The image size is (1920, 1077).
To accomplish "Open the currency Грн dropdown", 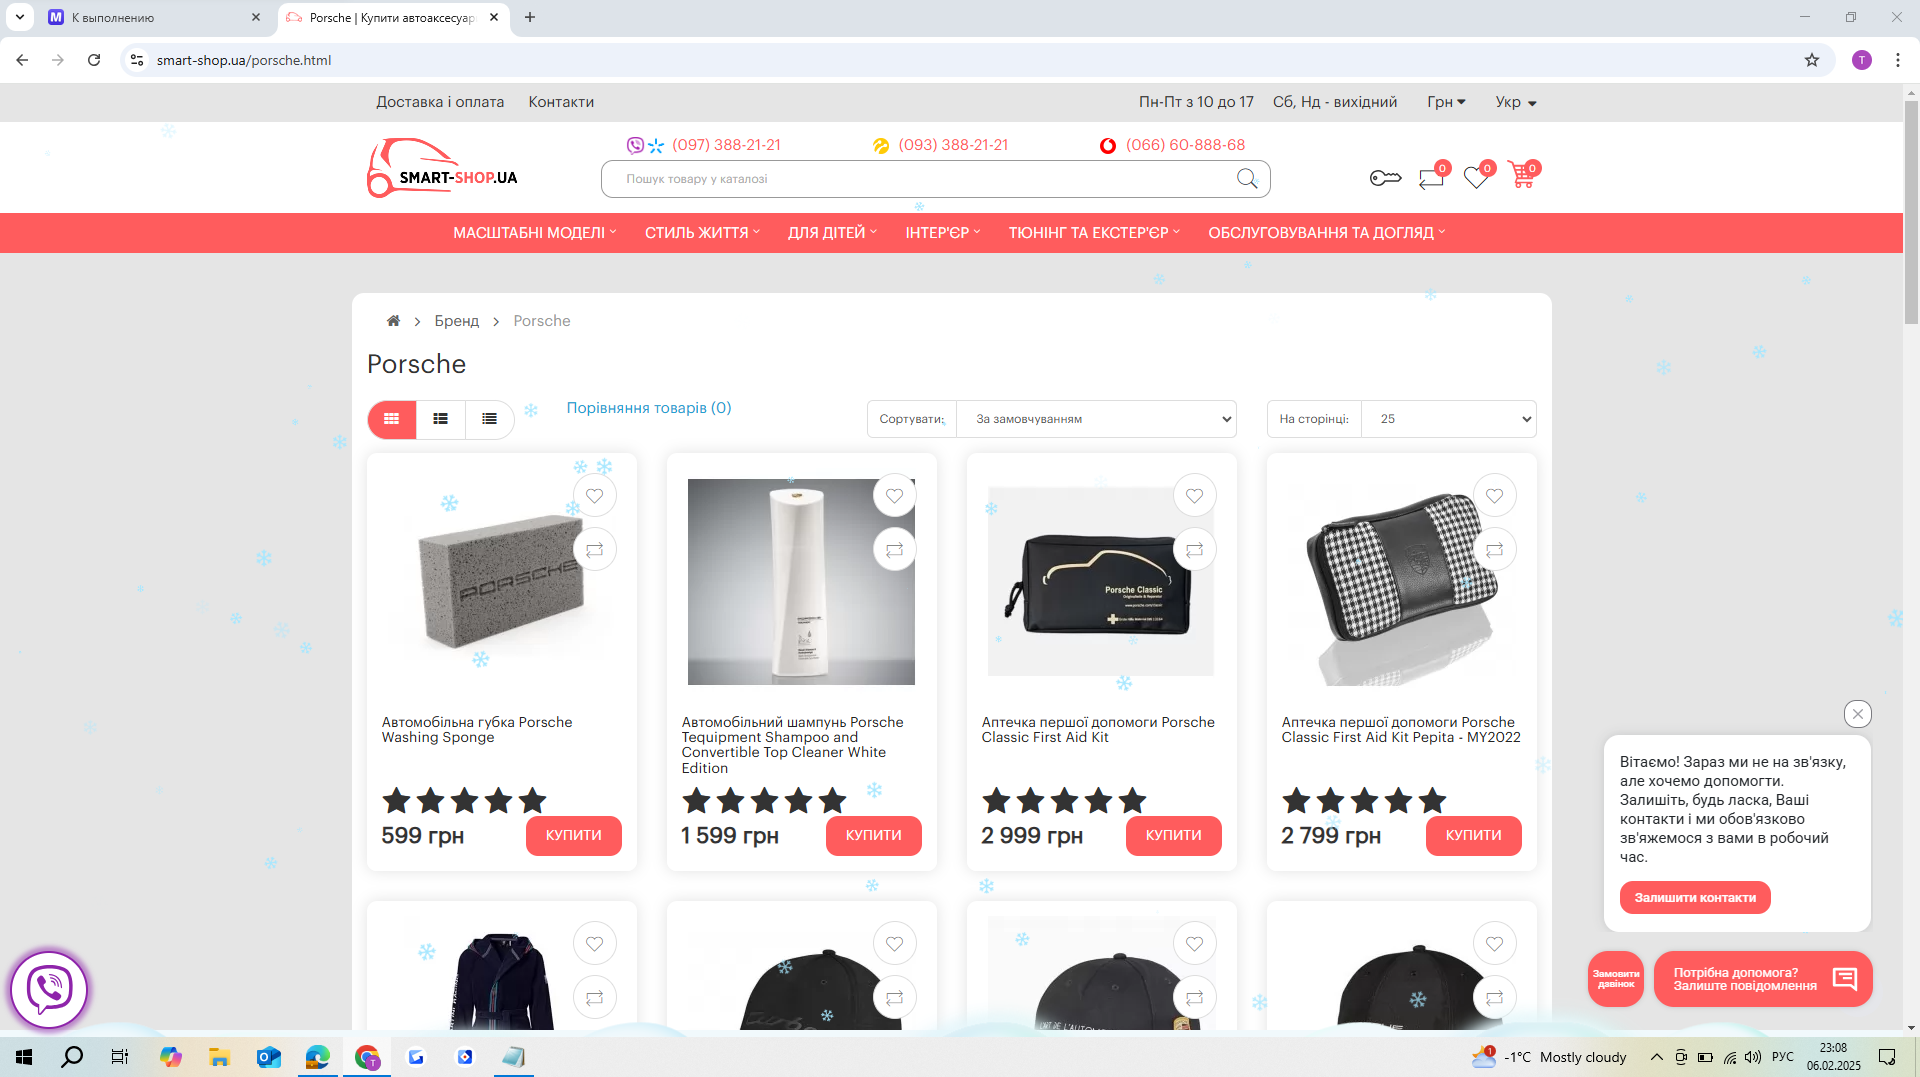I will click(1446, 102).
